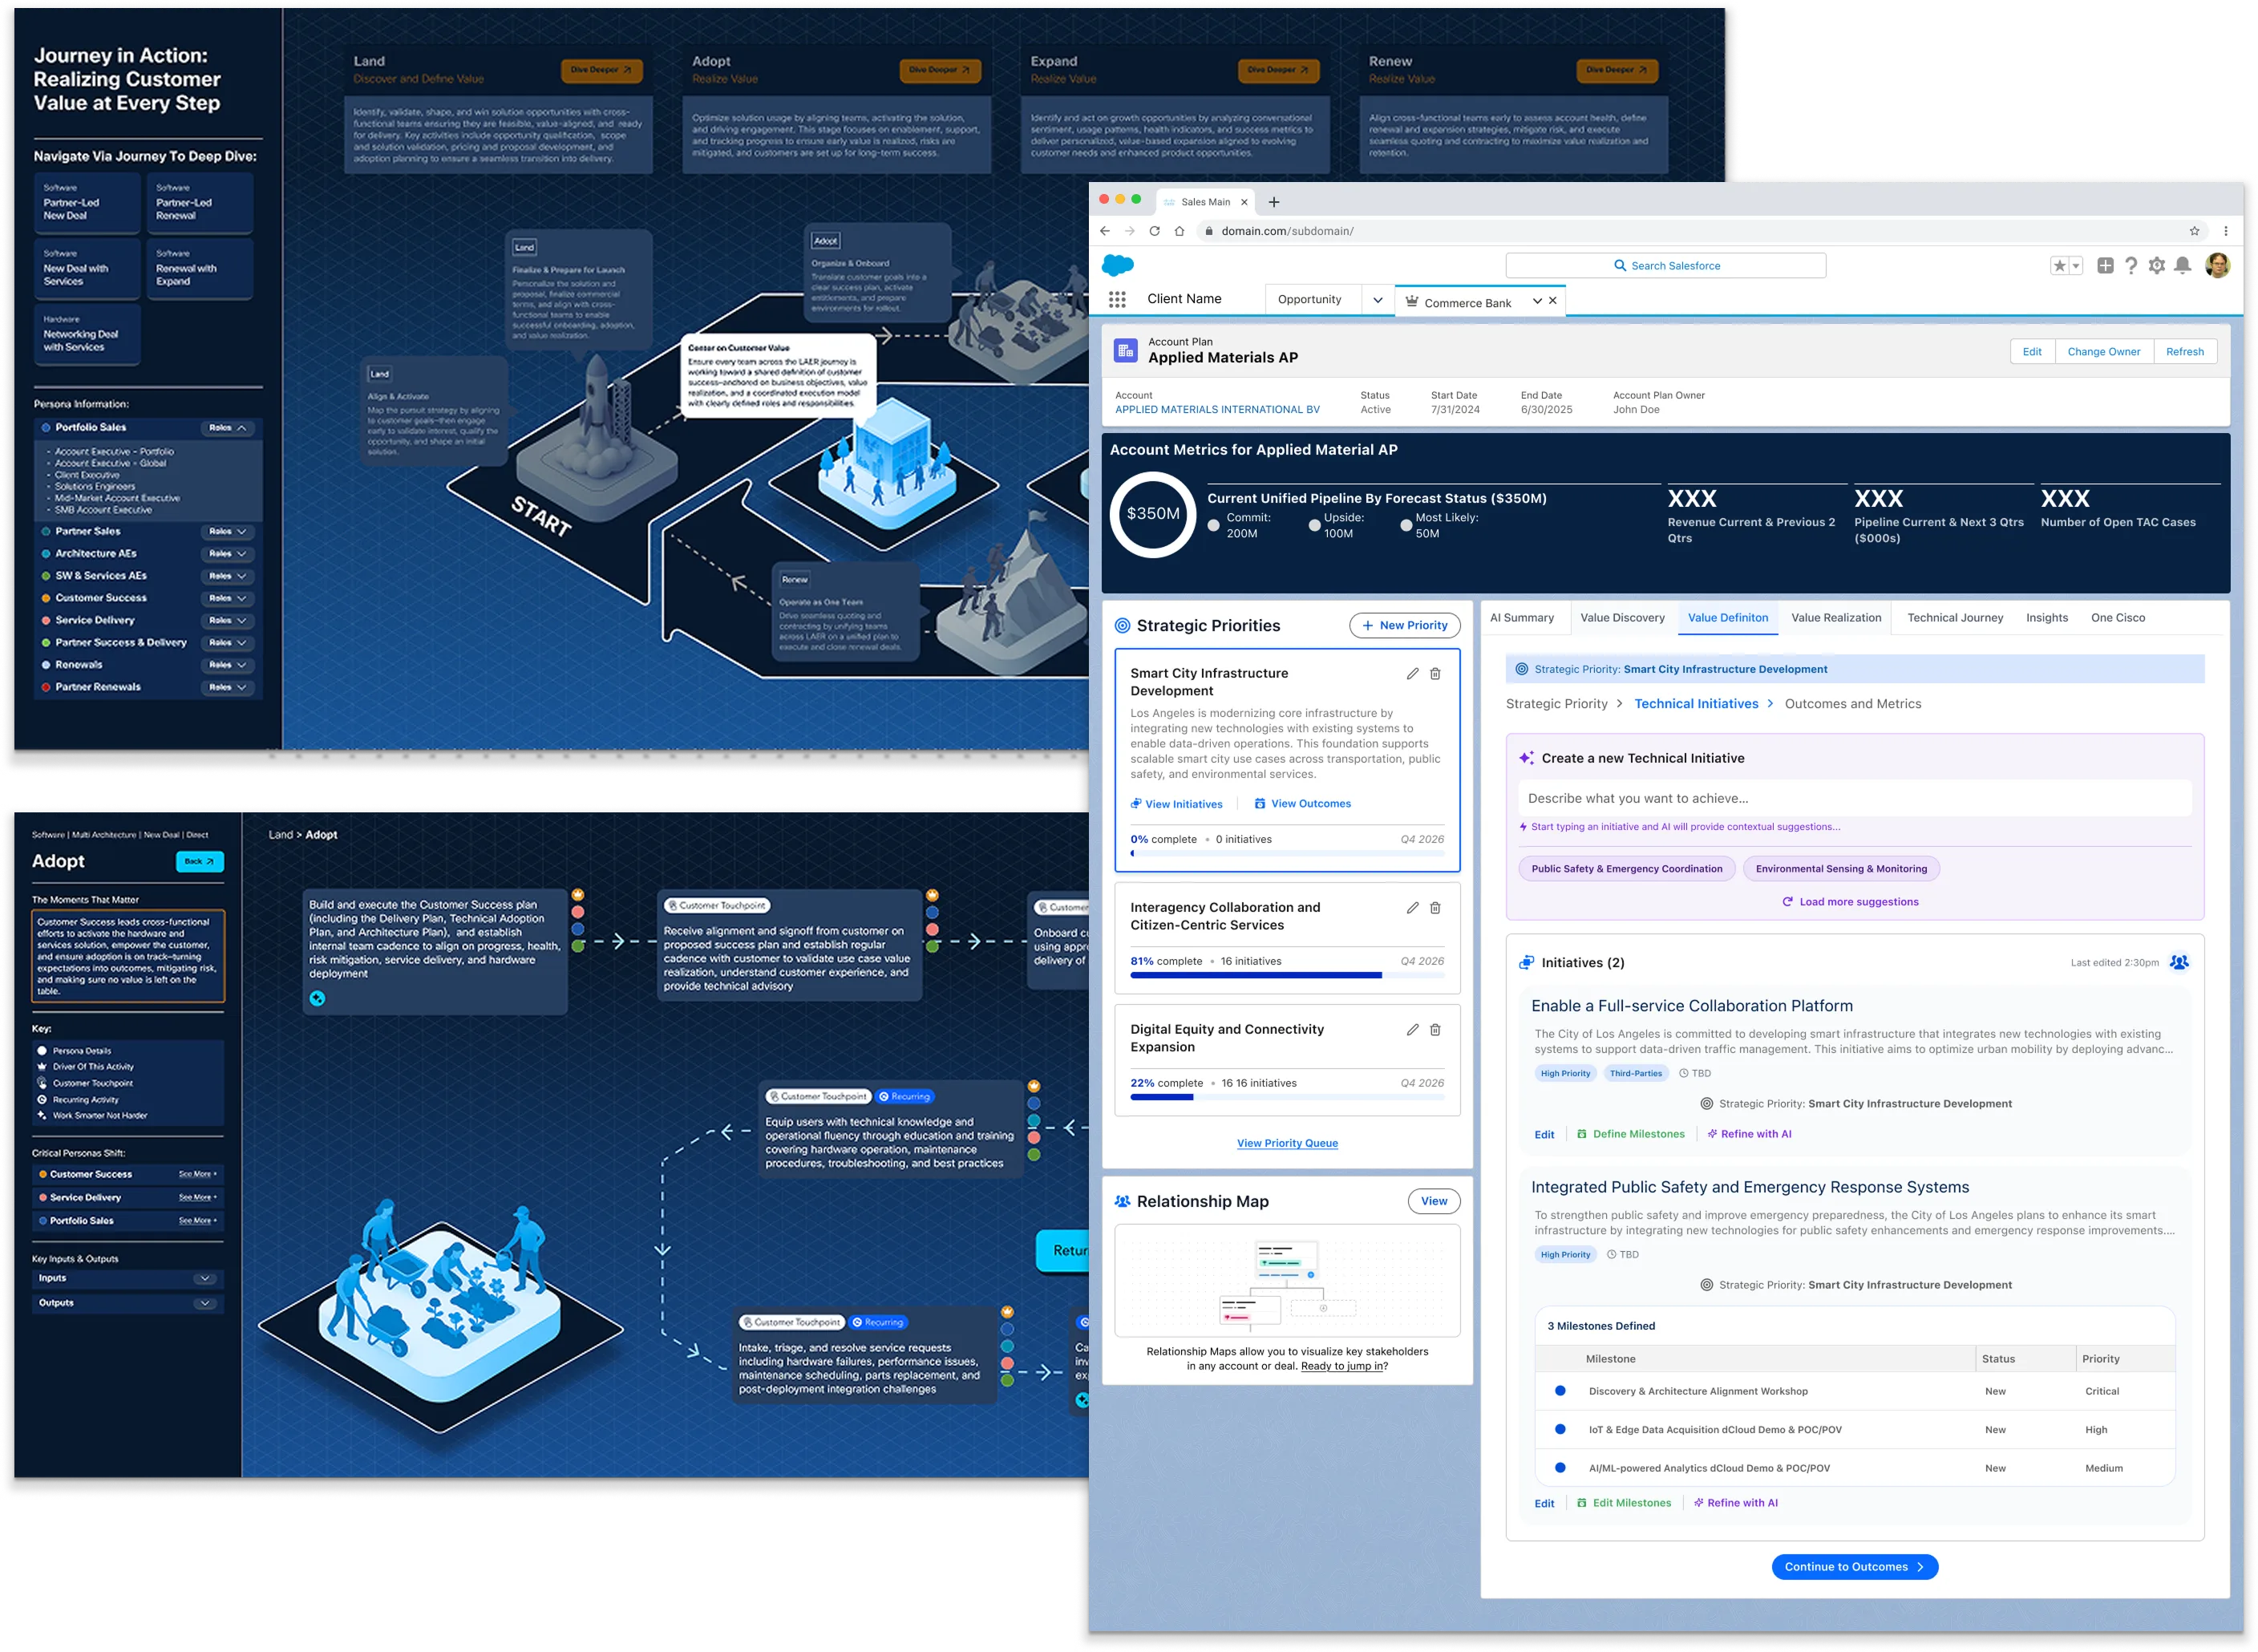Screen dimensions: 2258x1652
Task: Open the Opportunity tab dropdown arrow
Action: (x=1377, y=300)
